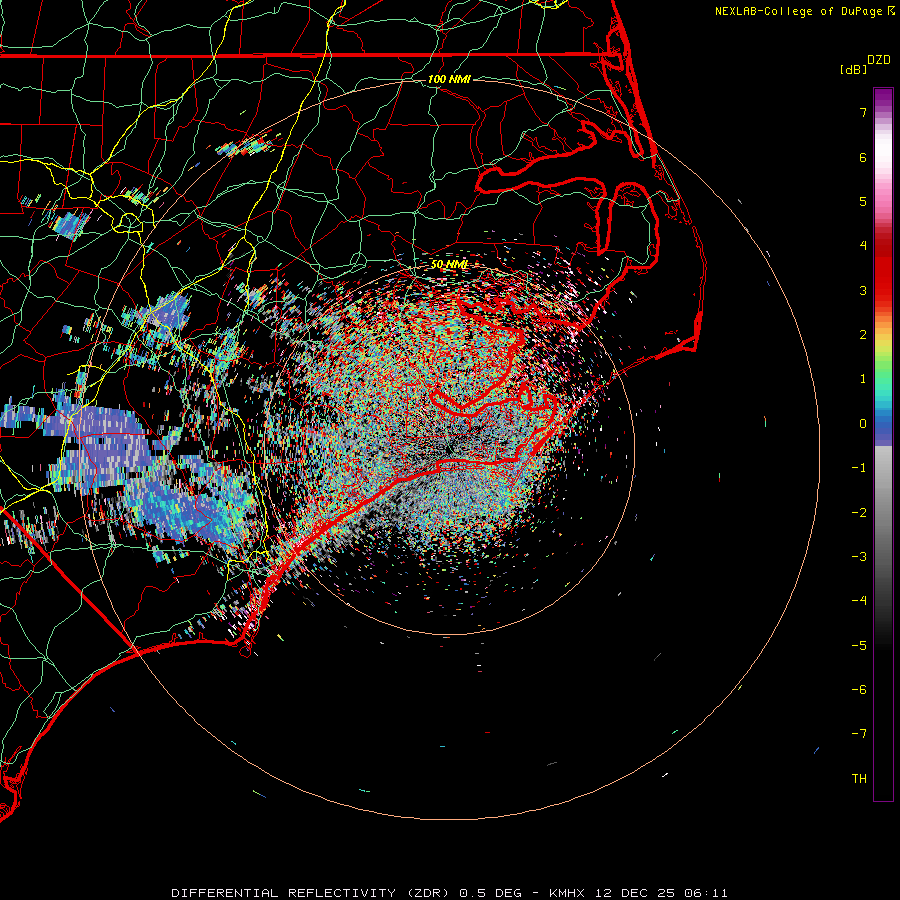Viewport: 900px width, 900px height.
Task: Click the 3 dB value on the color scale
Action: point(863,290)
